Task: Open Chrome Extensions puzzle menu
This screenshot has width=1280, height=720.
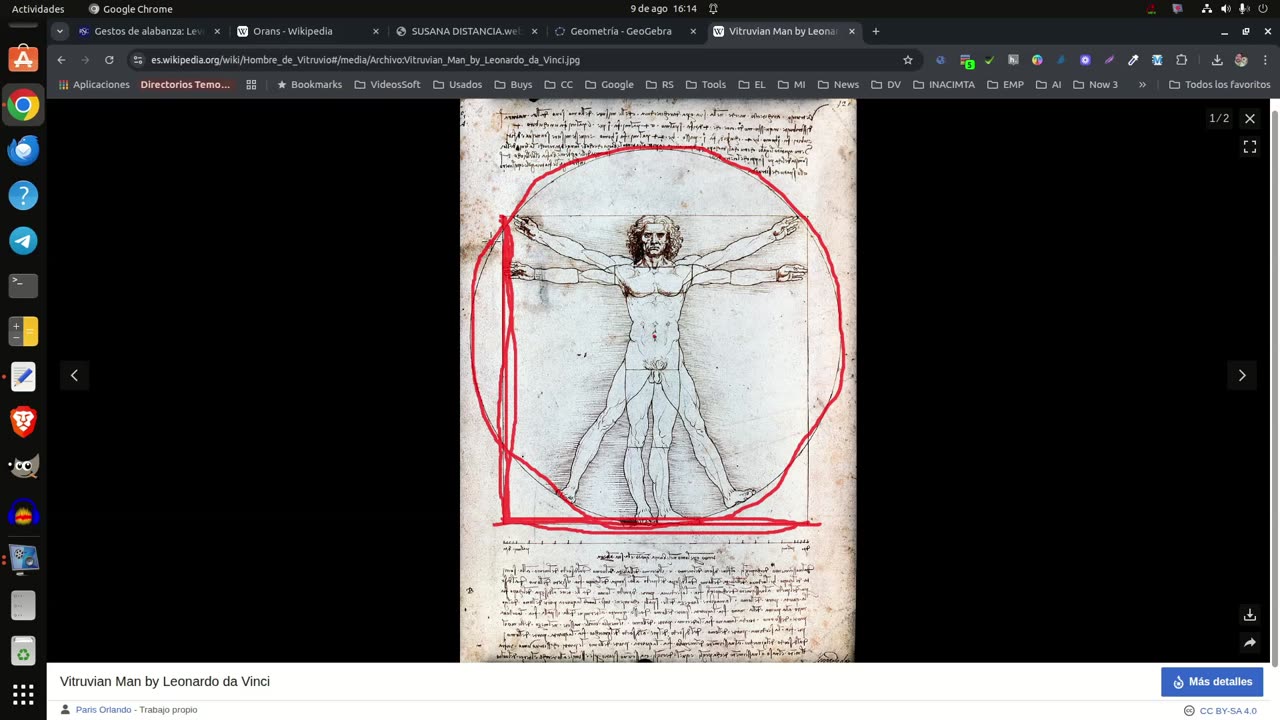Action: click(1181, 60)
